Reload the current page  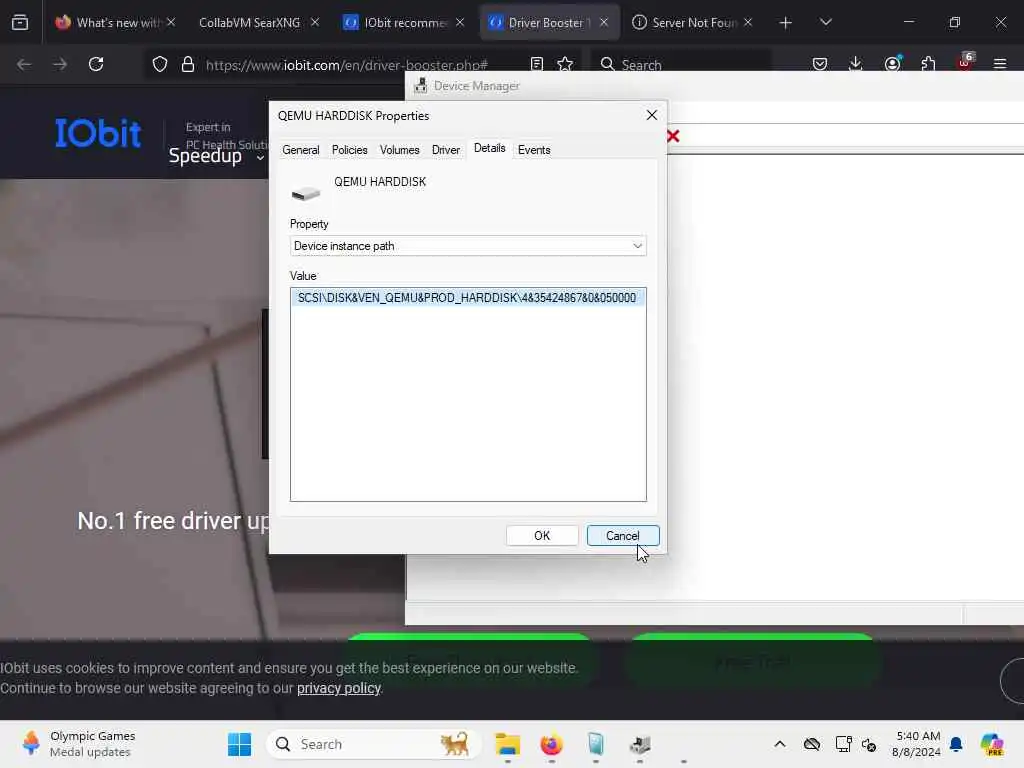96,64
